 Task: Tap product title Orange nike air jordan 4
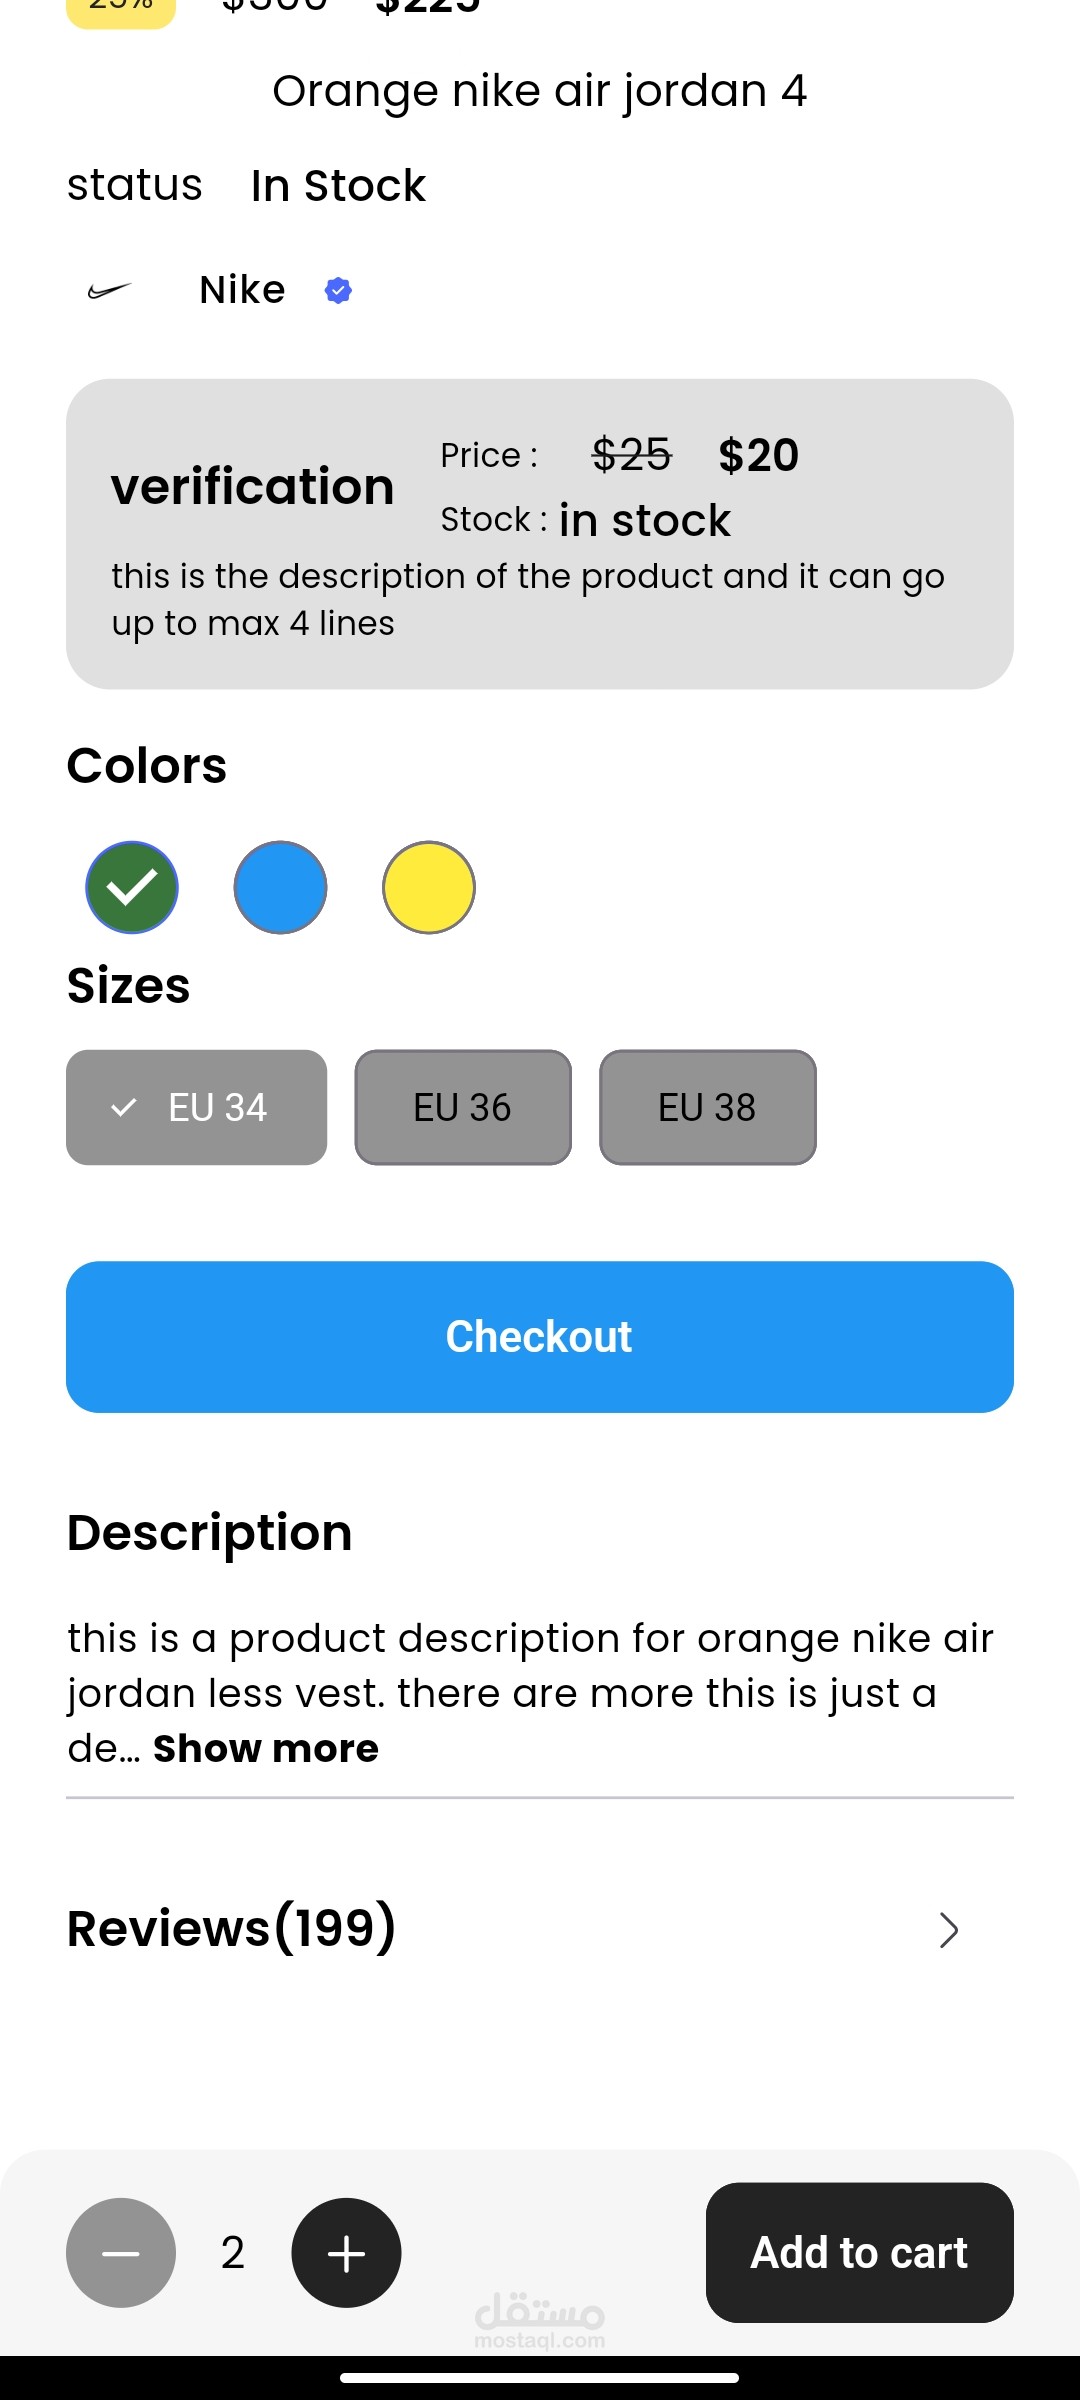tap(540, 91)
